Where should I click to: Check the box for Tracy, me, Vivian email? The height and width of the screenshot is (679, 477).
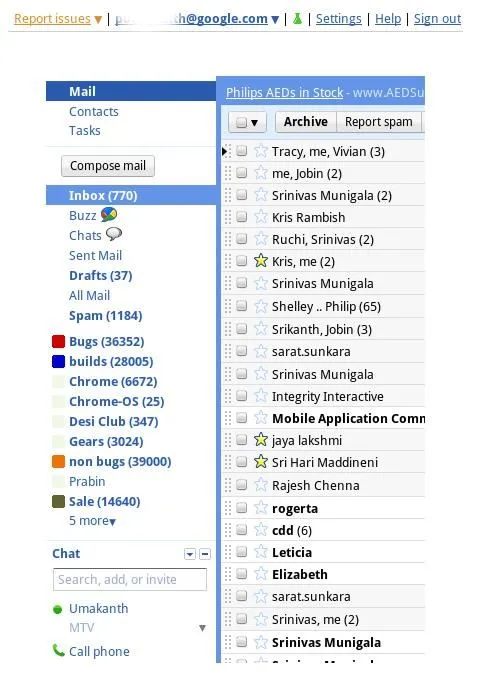pos(242,151)
